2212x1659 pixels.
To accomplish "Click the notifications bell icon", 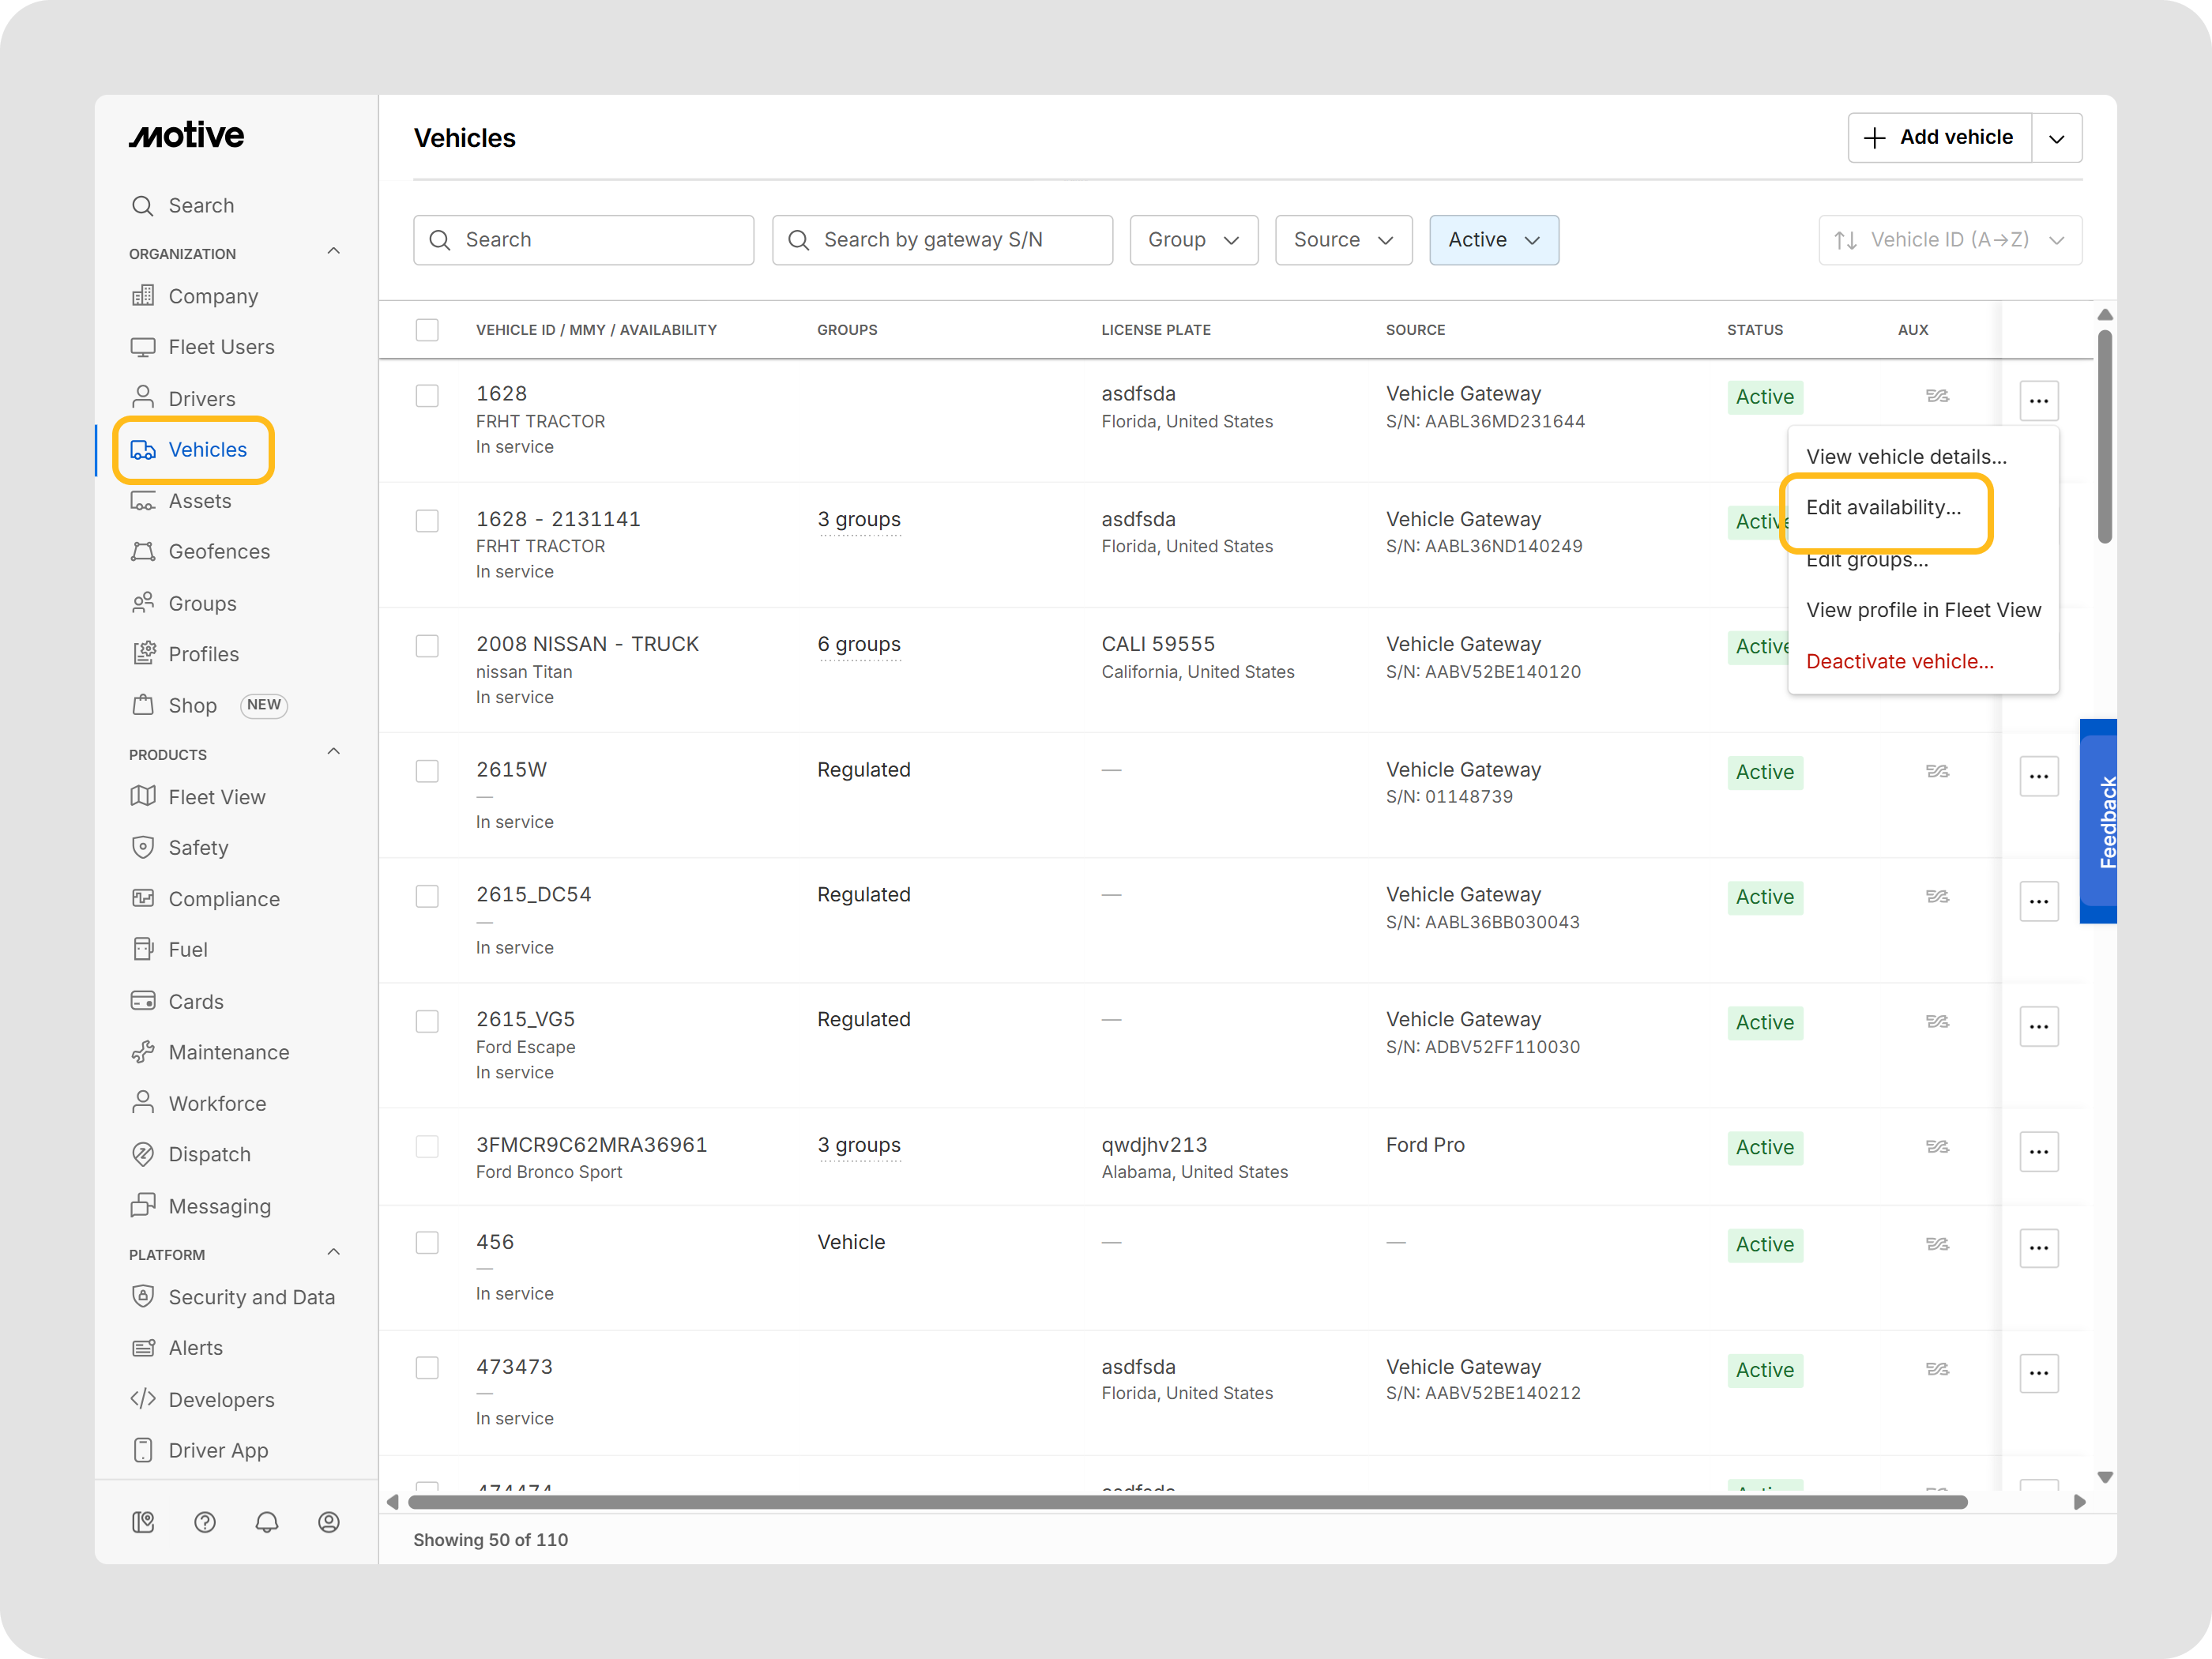I will (267, 1522).
